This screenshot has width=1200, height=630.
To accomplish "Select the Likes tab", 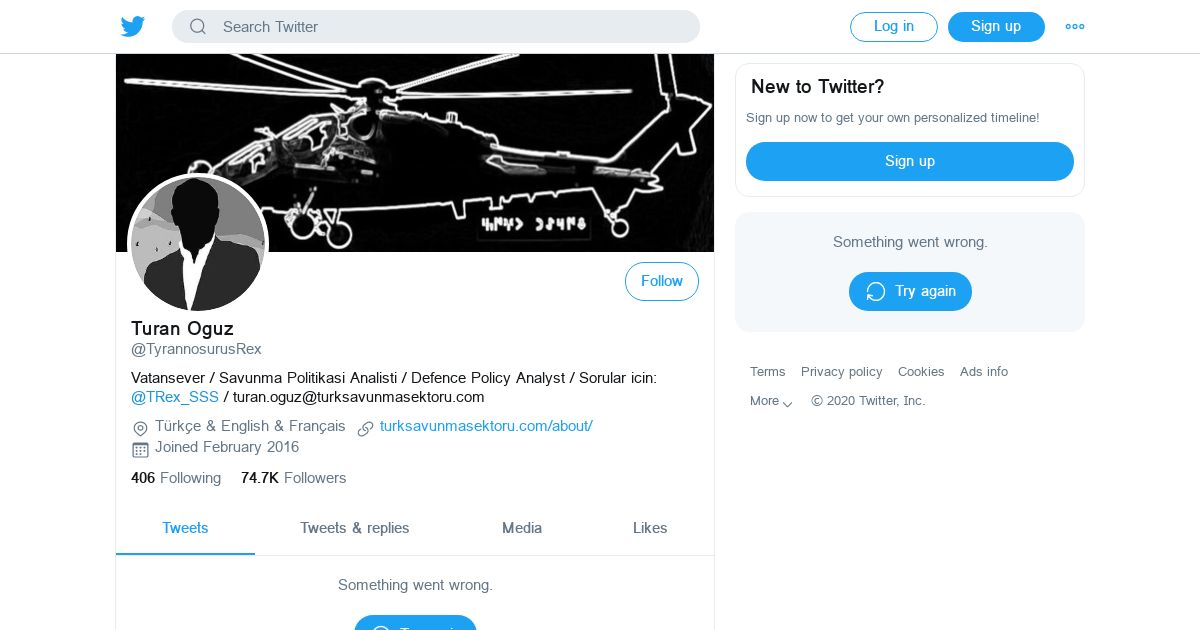I will coord(650,528).
